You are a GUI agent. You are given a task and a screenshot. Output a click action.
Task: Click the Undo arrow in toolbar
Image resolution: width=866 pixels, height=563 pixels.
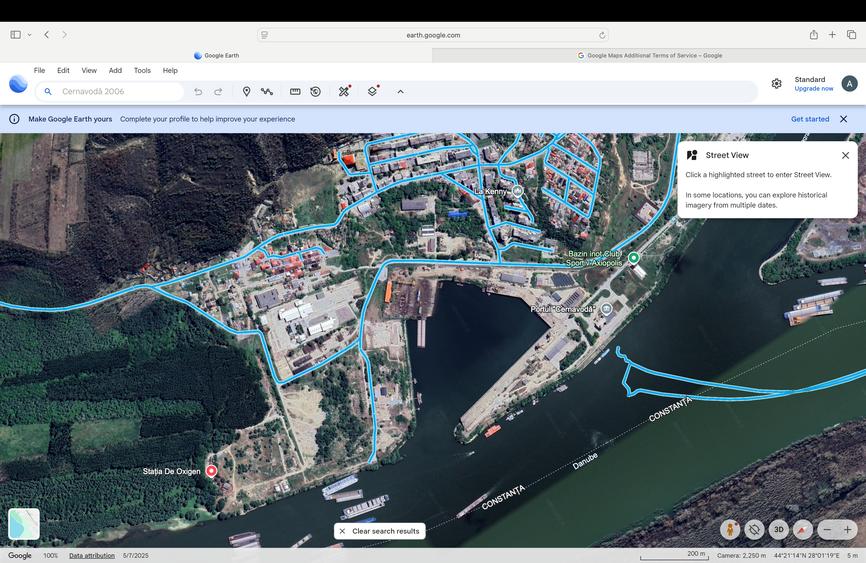tap(198, 91)
